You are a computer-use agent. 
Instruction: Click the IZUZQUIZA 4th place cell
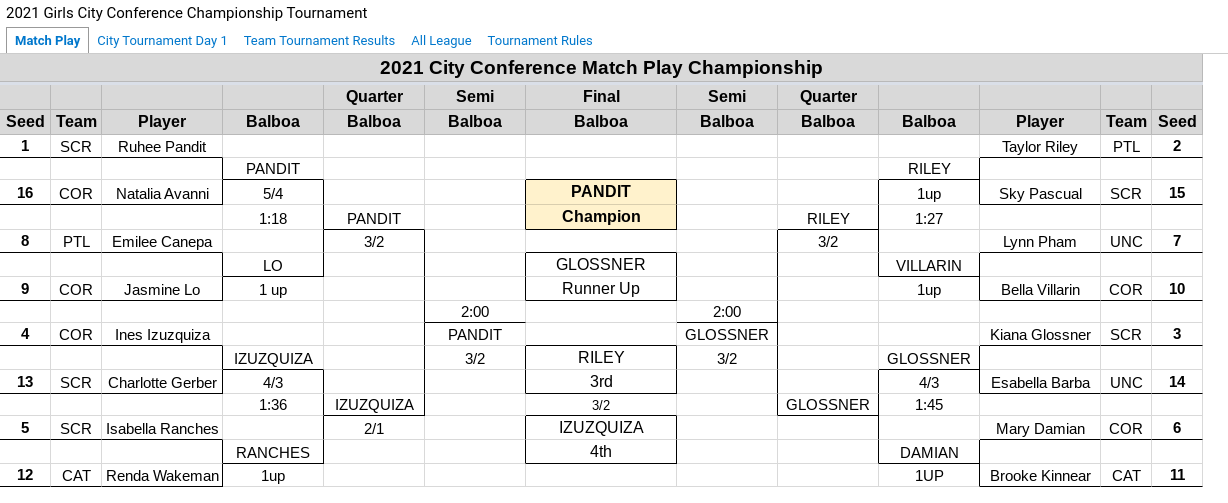[x=601, y=439]
